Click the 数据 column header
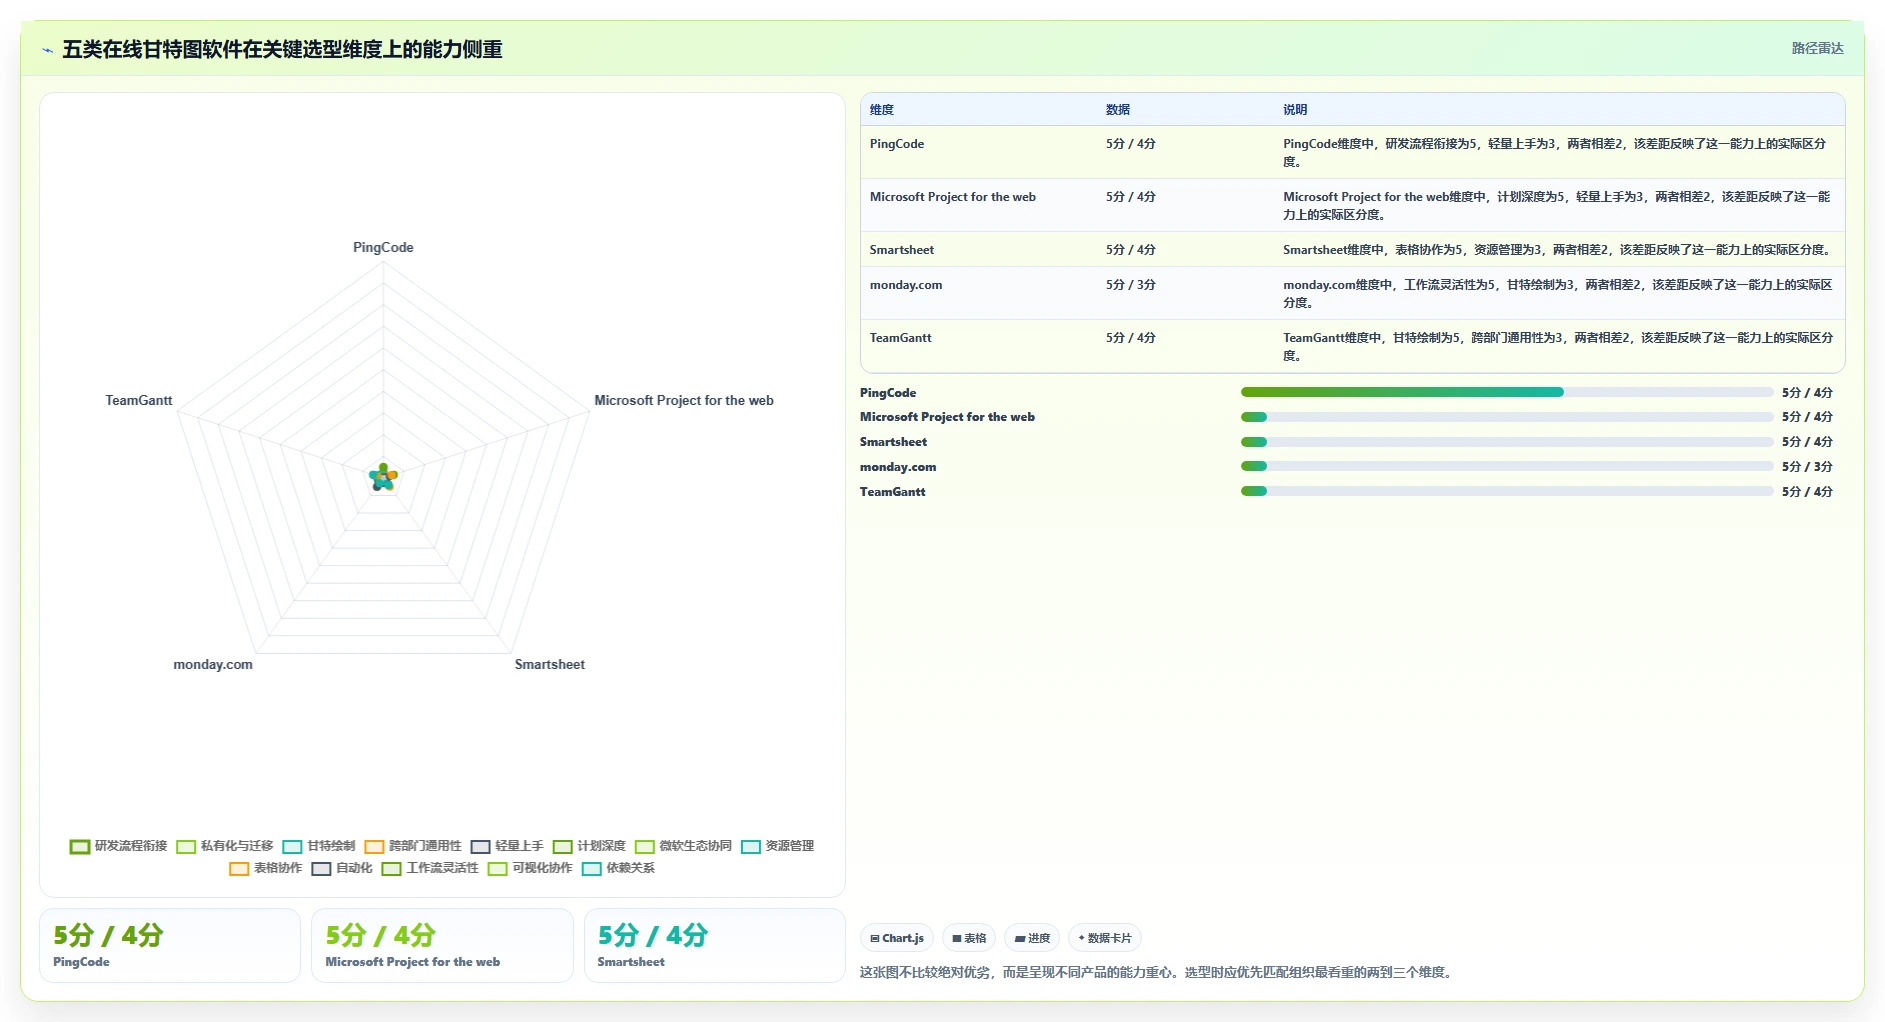This screenshot has width=1885, height=1022. 1118,110
